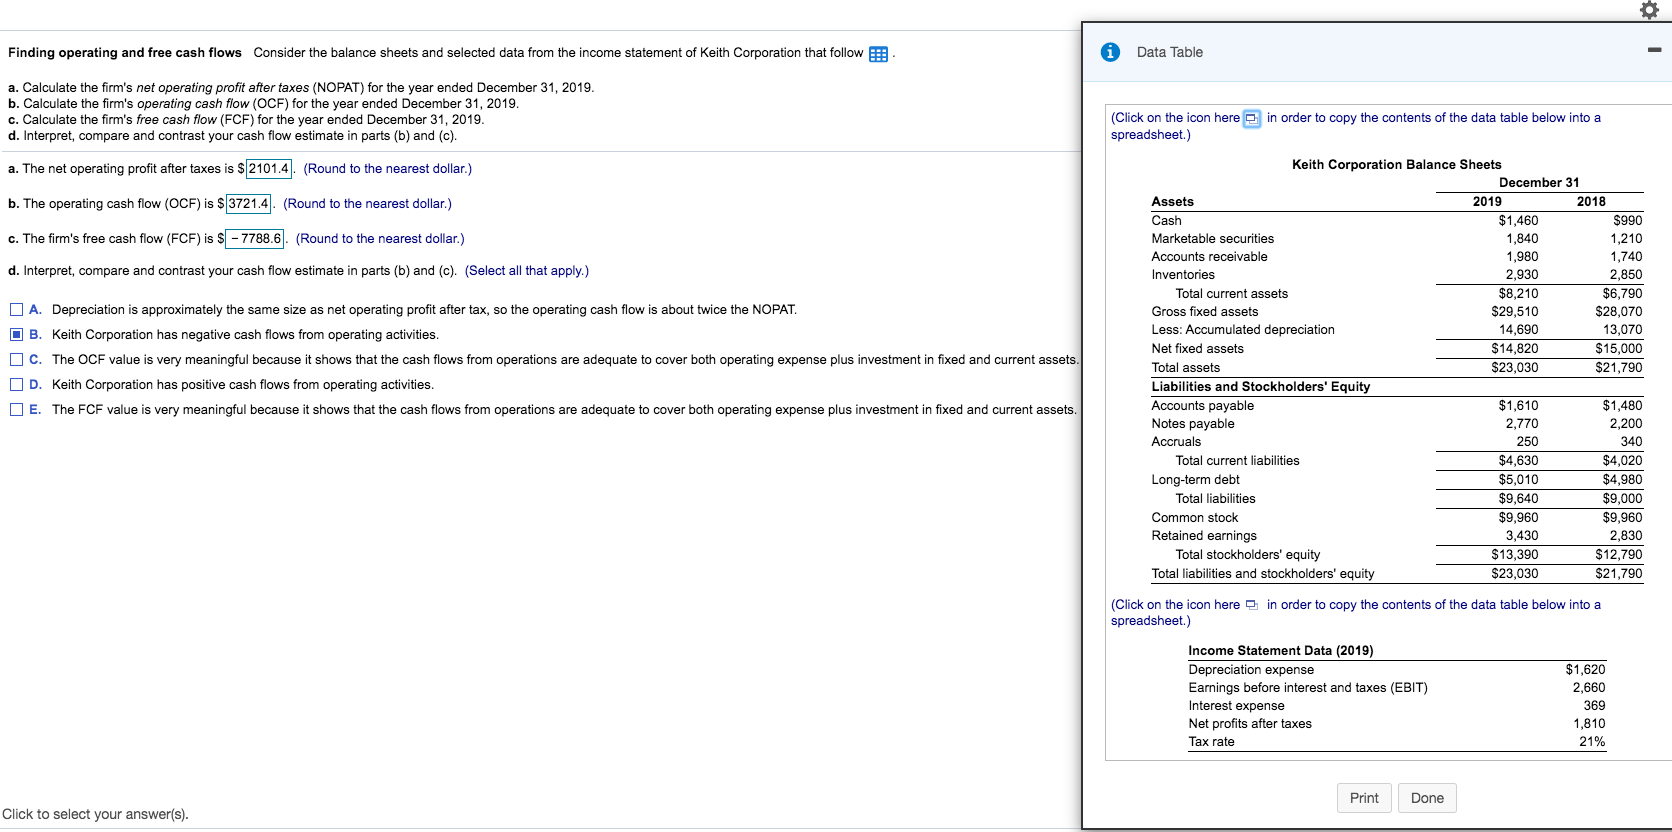
Task: Click the Print button
Action: click(1364, 798)
